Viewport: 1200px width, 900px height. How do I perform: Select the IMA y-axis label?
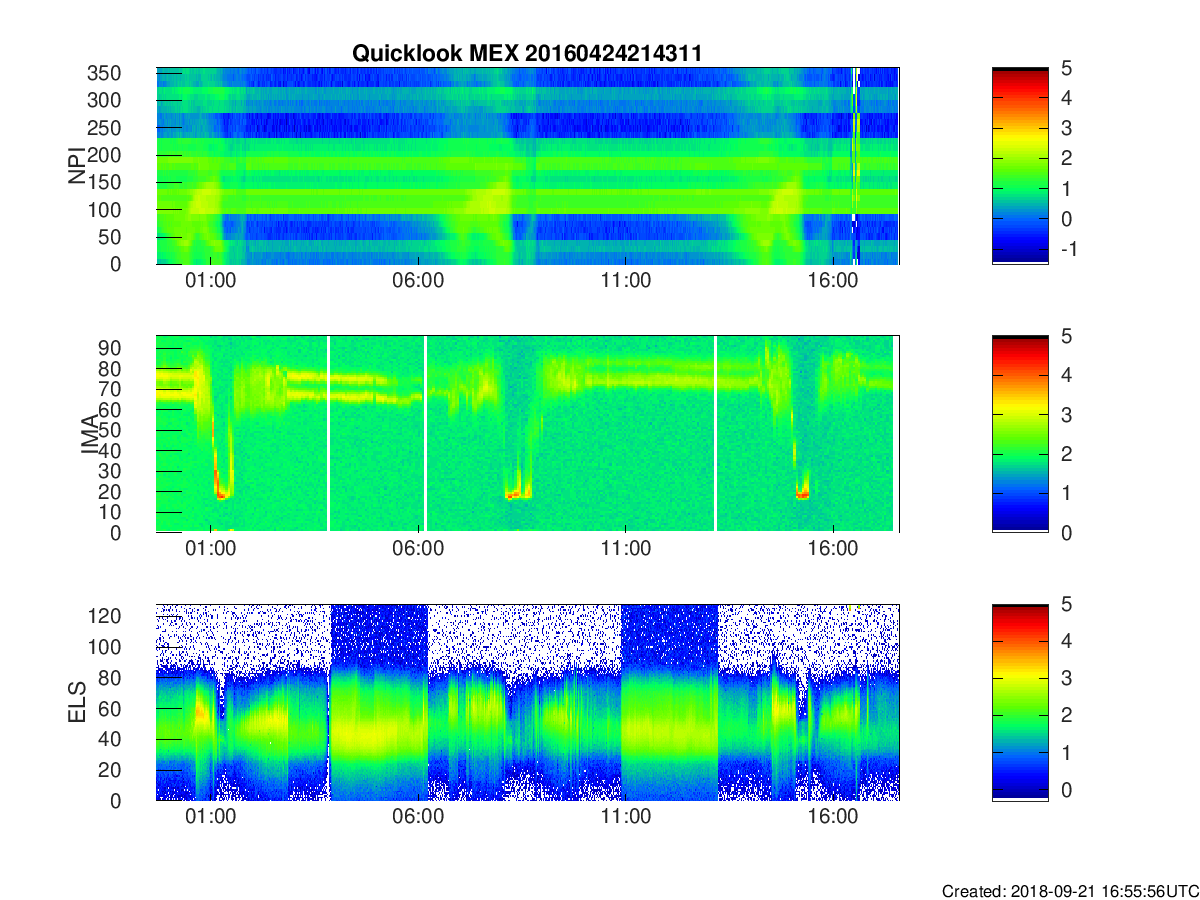tap(90, 434)
